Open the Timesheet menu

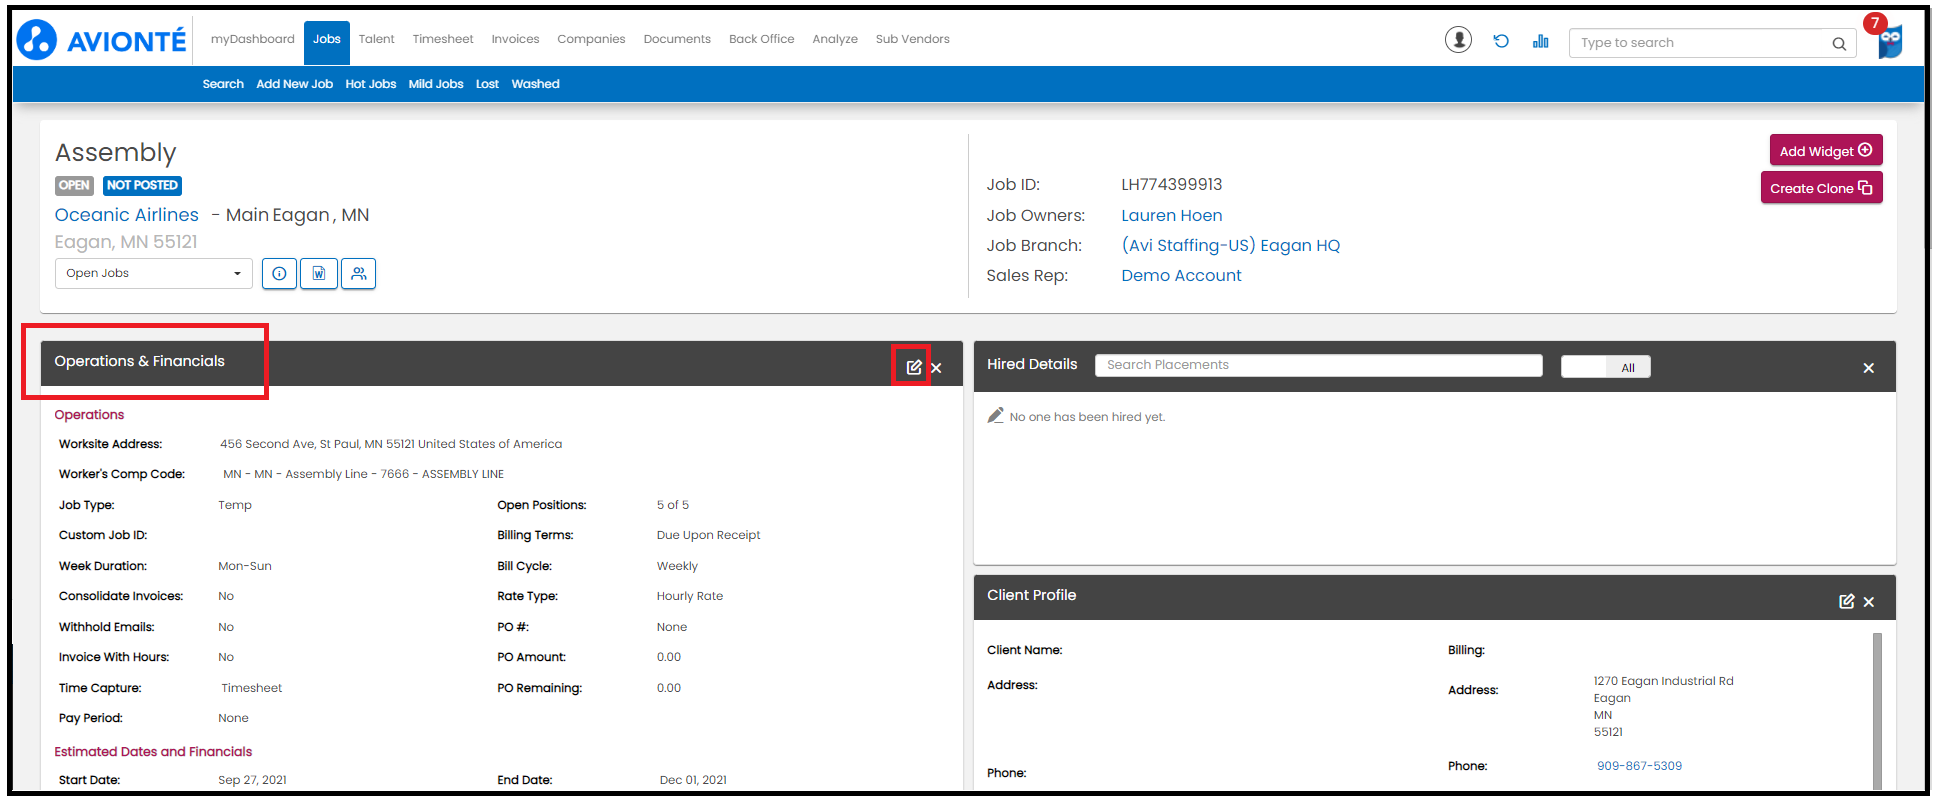coord(443,39)
